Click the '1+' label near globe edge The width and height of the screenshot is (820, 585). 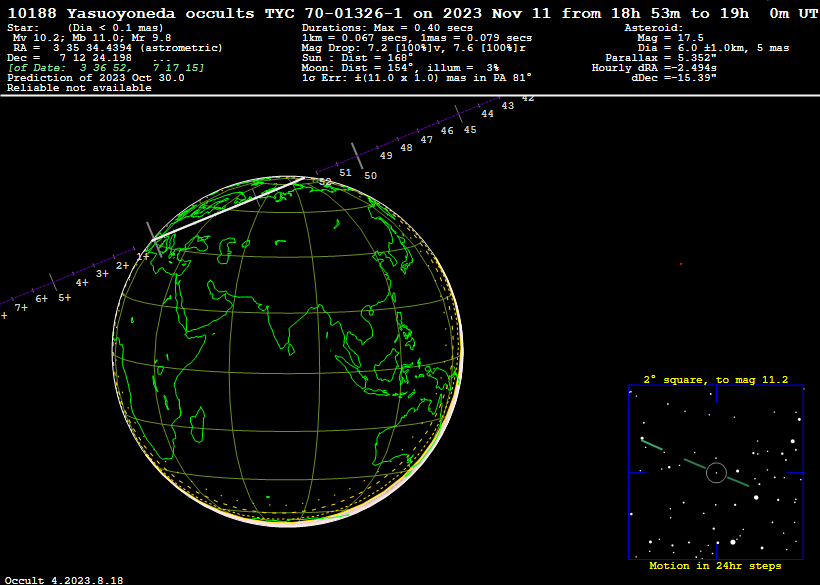[143, 256]
